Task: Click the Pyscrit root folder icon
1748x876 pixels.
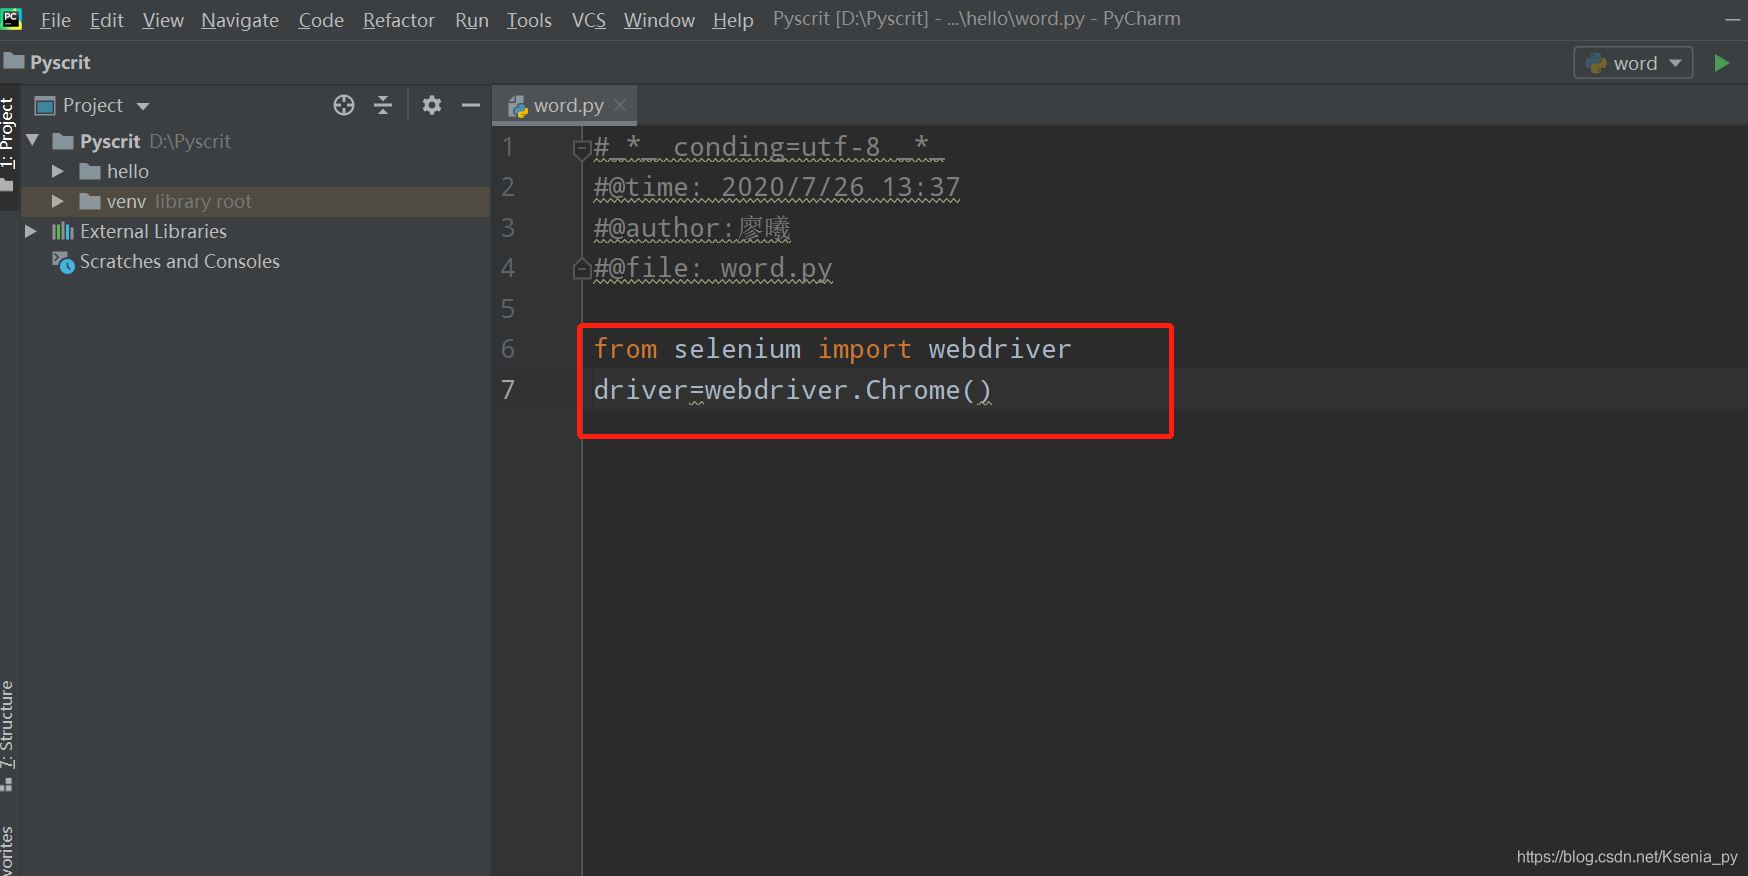Action: point(63,141)
